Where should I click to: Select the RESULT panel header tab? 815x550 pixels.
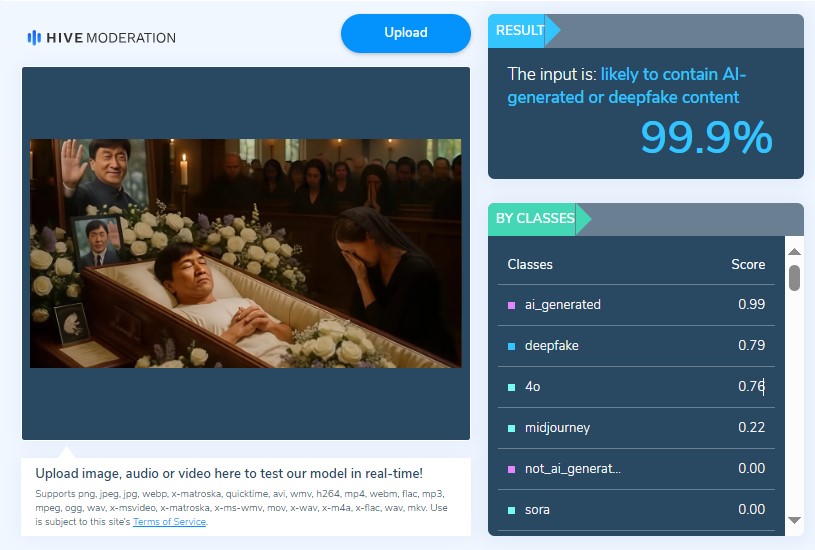520,31
